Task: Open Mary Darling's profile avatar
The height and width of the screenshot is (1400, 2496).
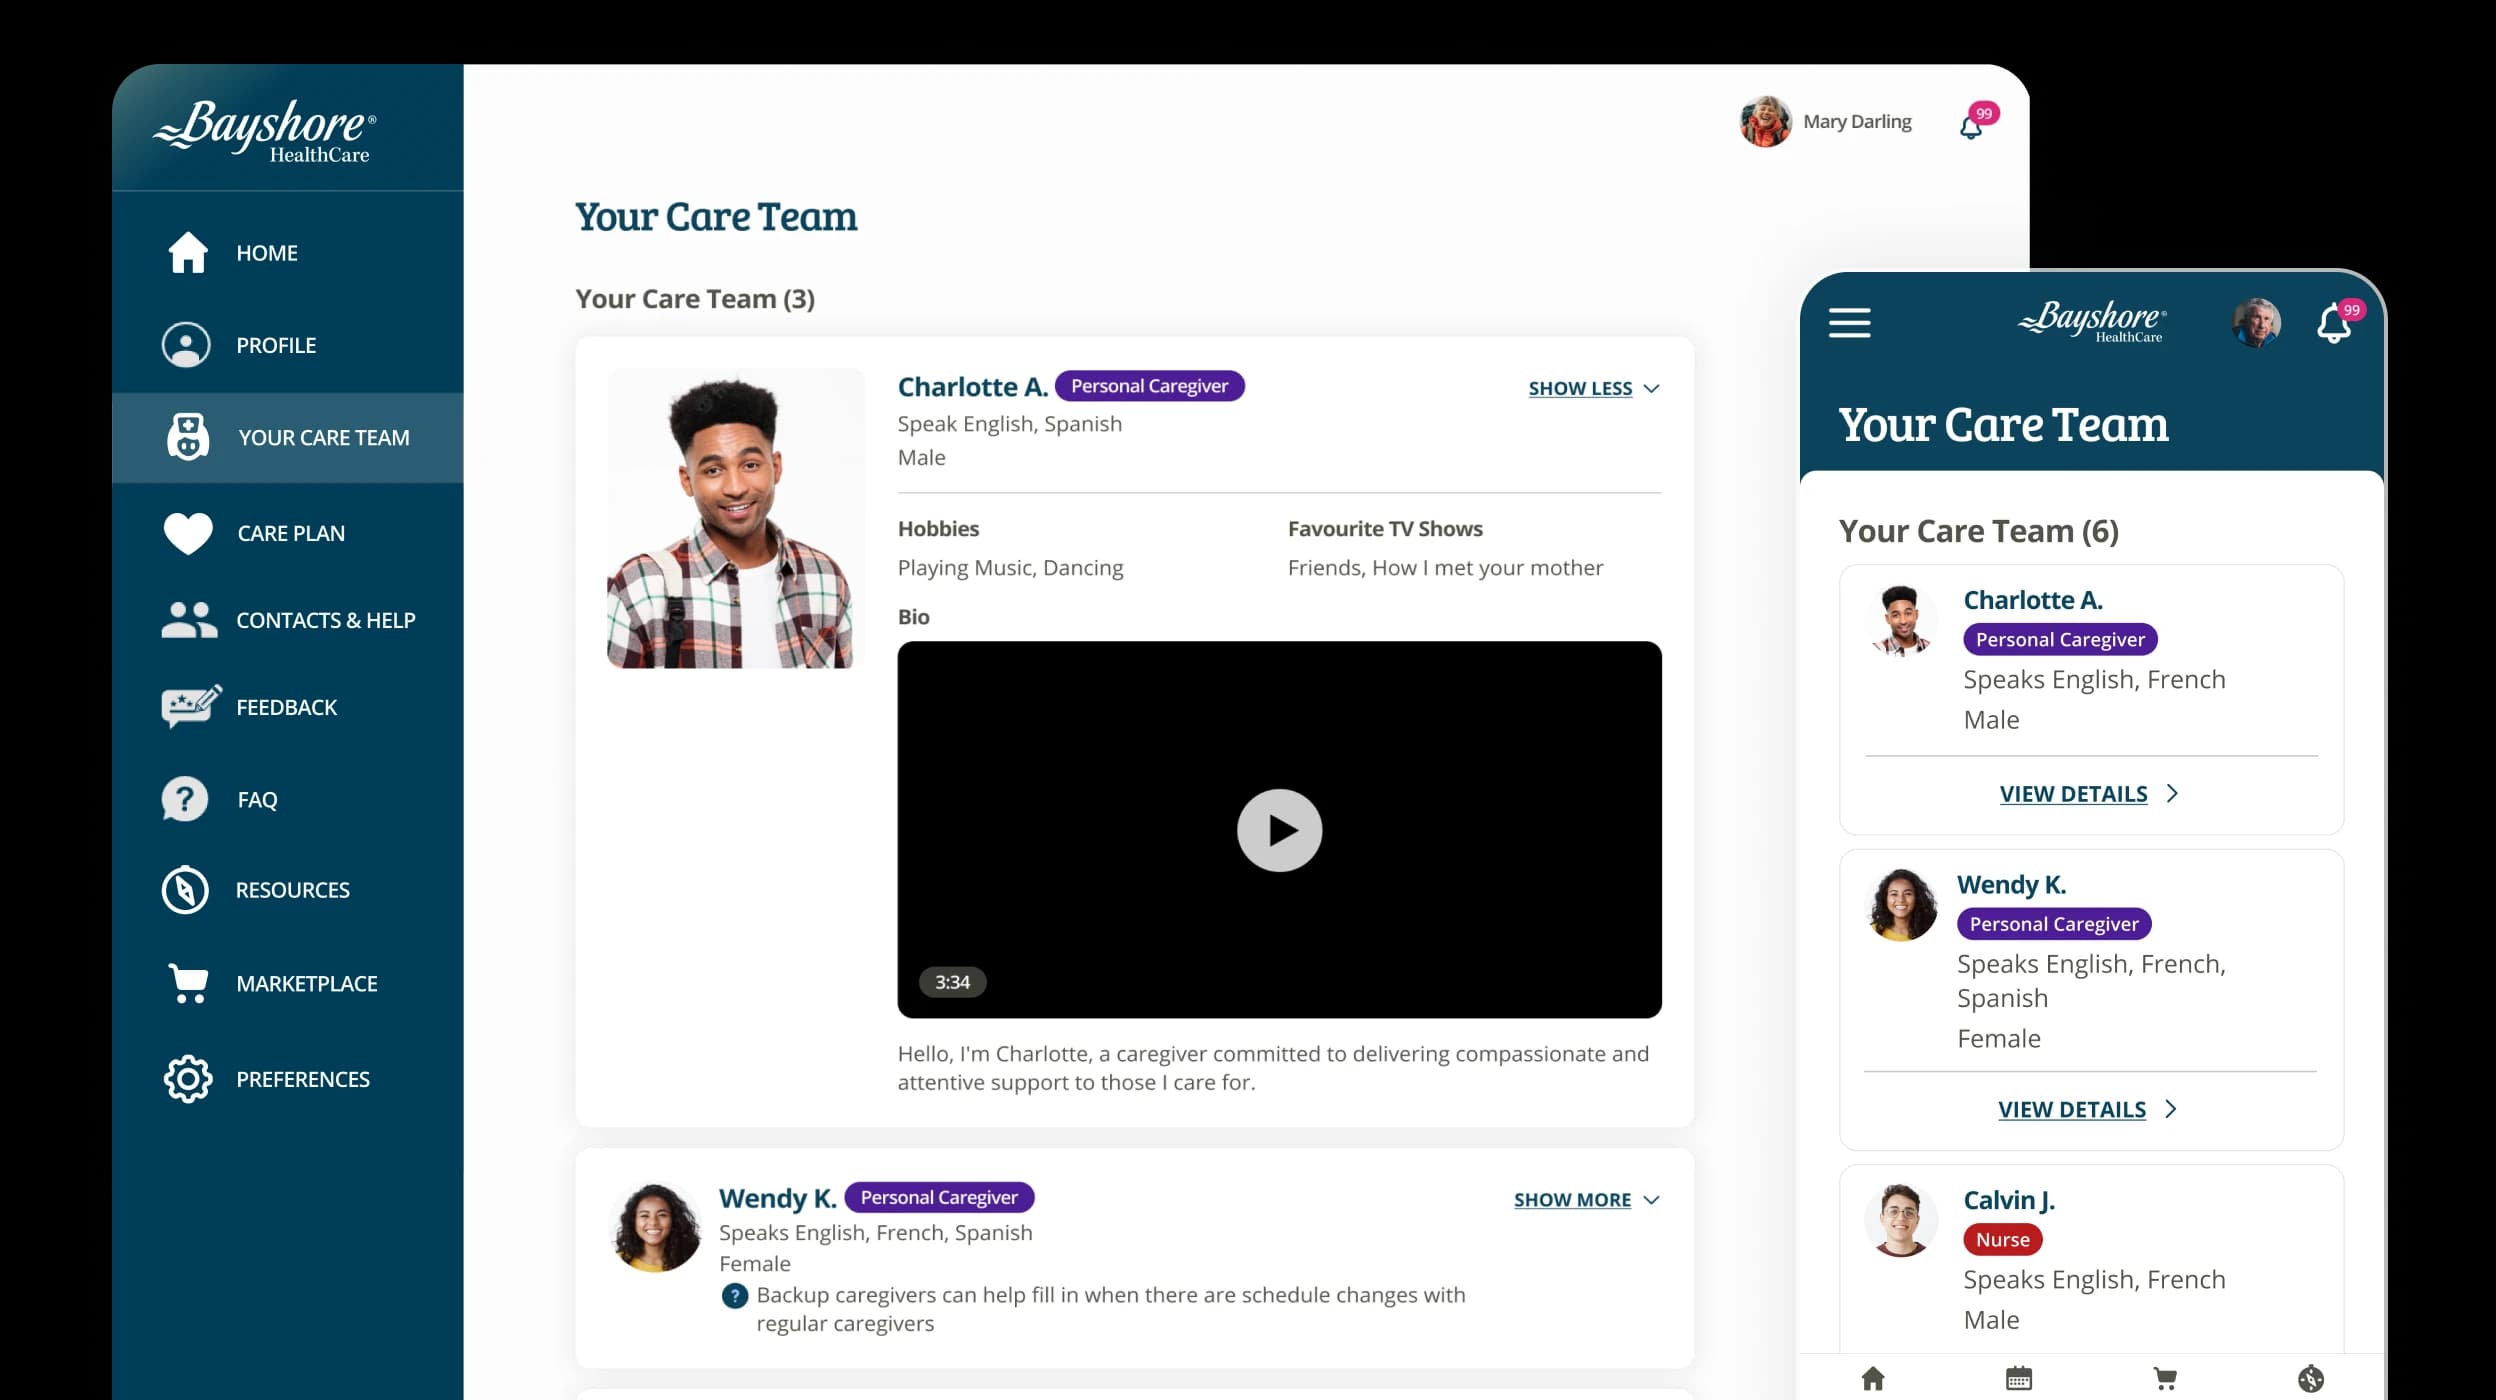Action: [1765, 121]
